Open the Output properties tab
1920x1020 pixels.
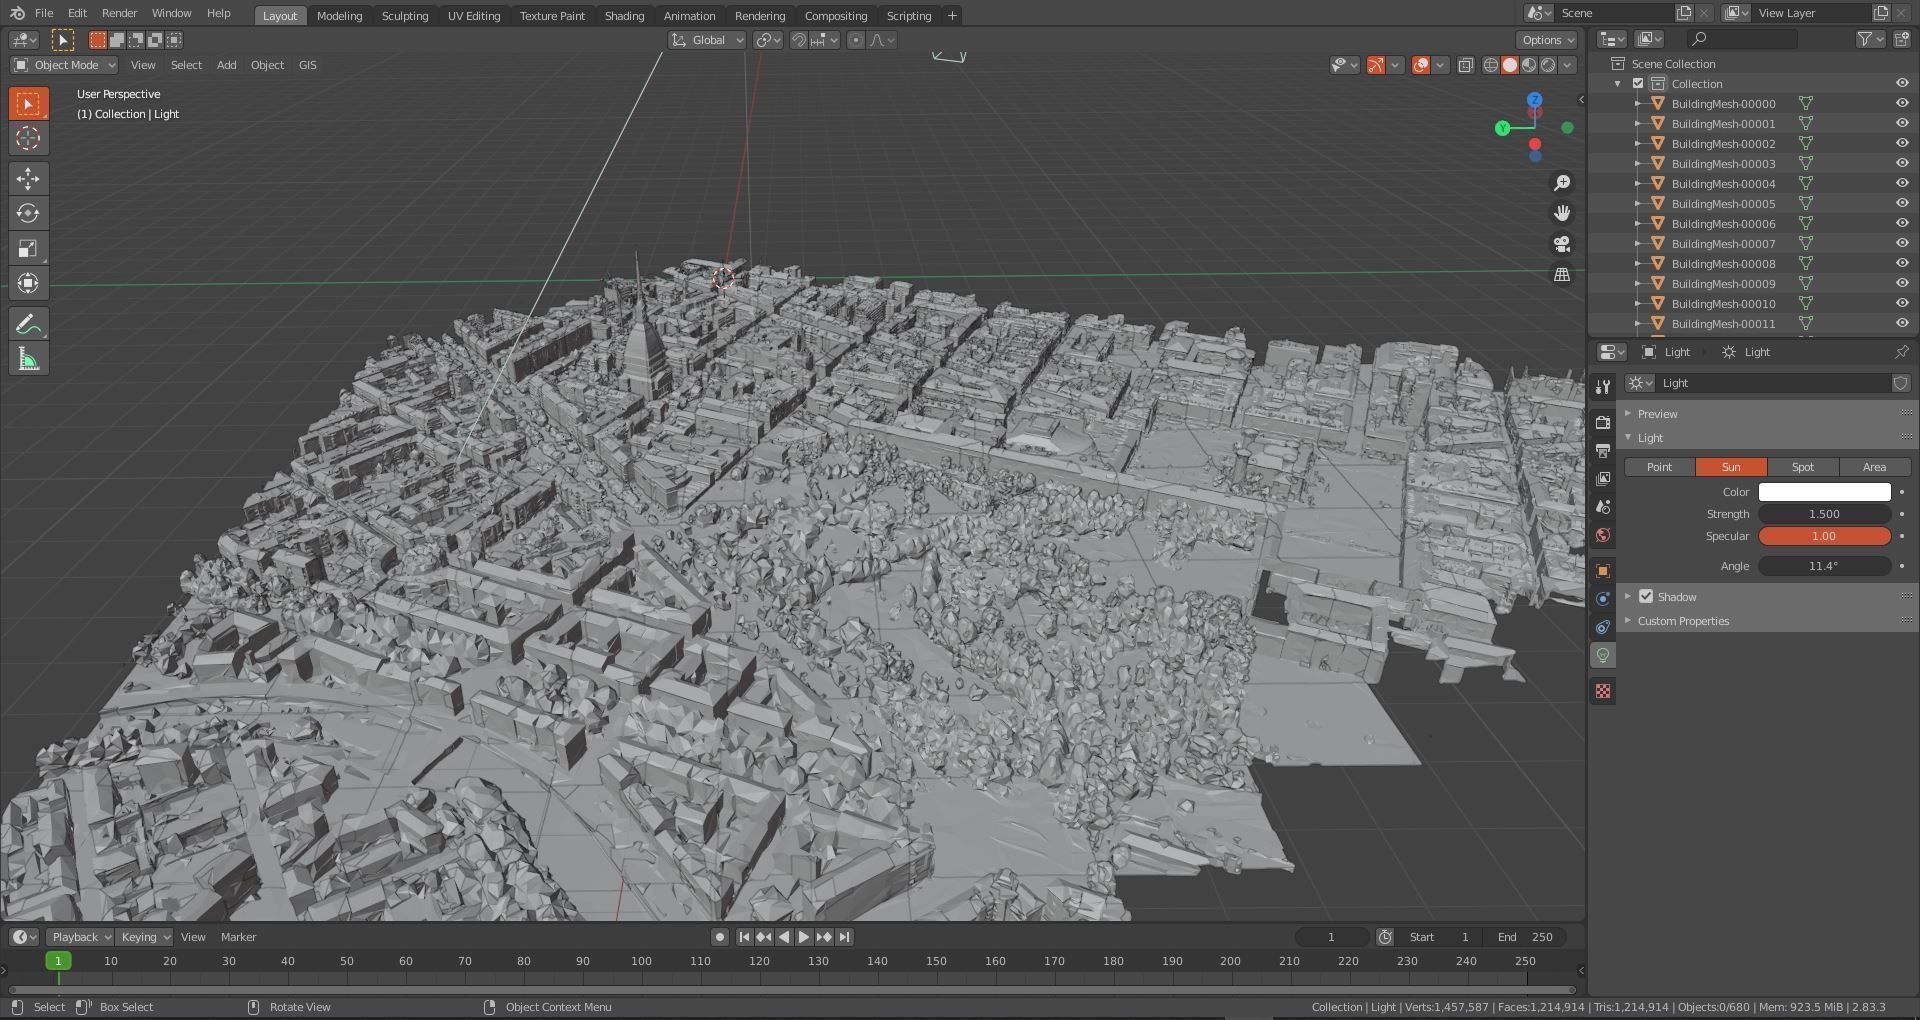point(1603,450)
